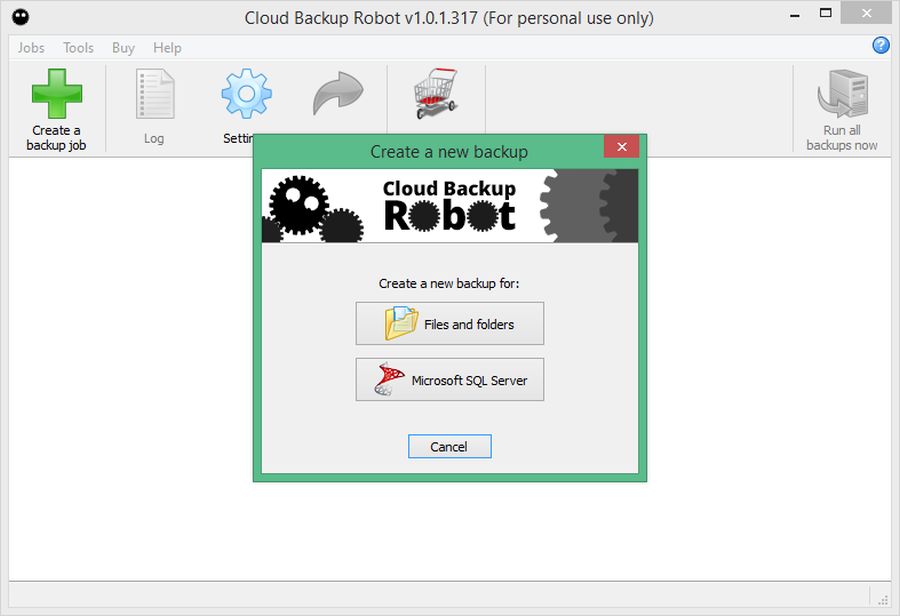Viewport: 900px width, 616px height.
Task: Choose Files and folders backup type
Action: [449, 324]
